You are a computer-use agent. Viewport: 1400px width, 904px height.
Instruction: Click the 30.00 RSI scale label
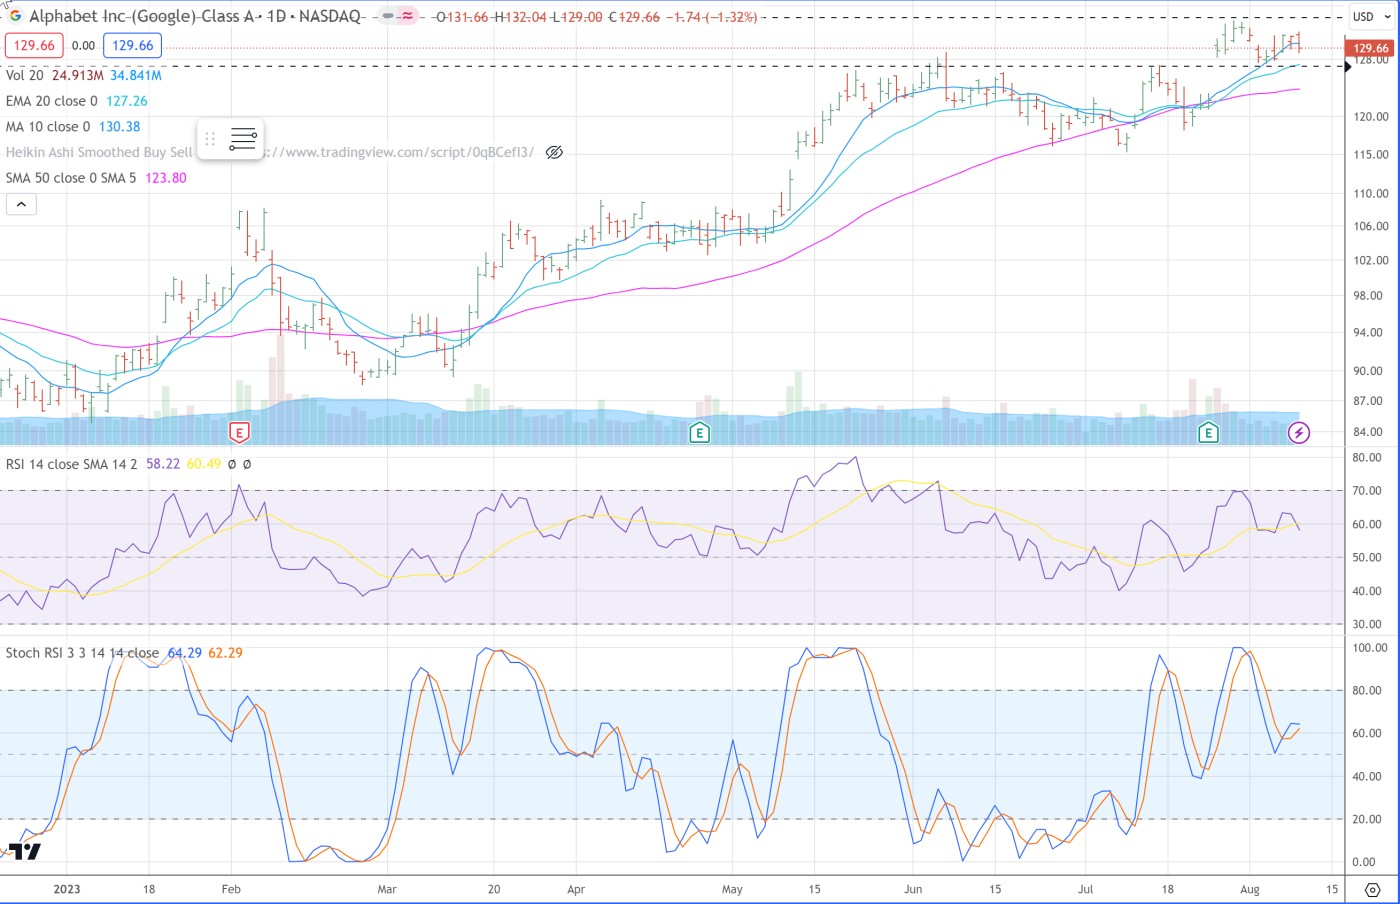tap(1368, 624)
